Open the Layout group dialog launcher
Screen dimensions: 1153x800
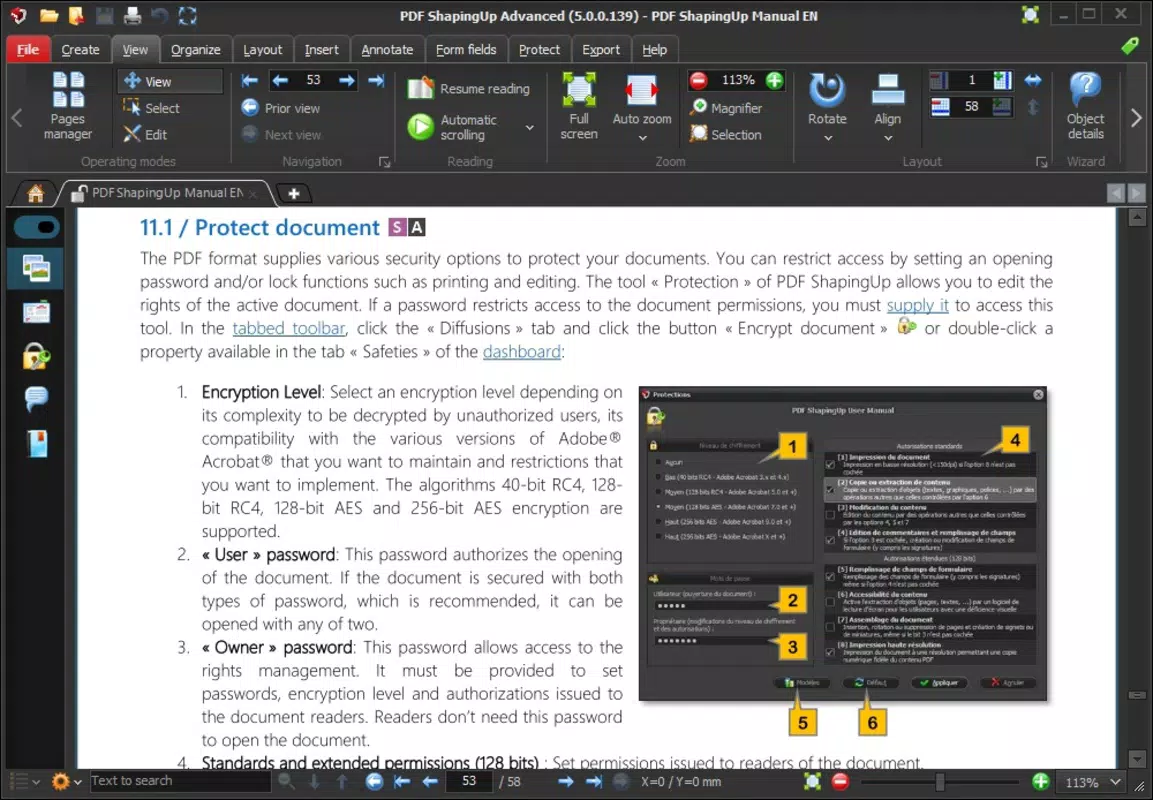coord(1041,162)
